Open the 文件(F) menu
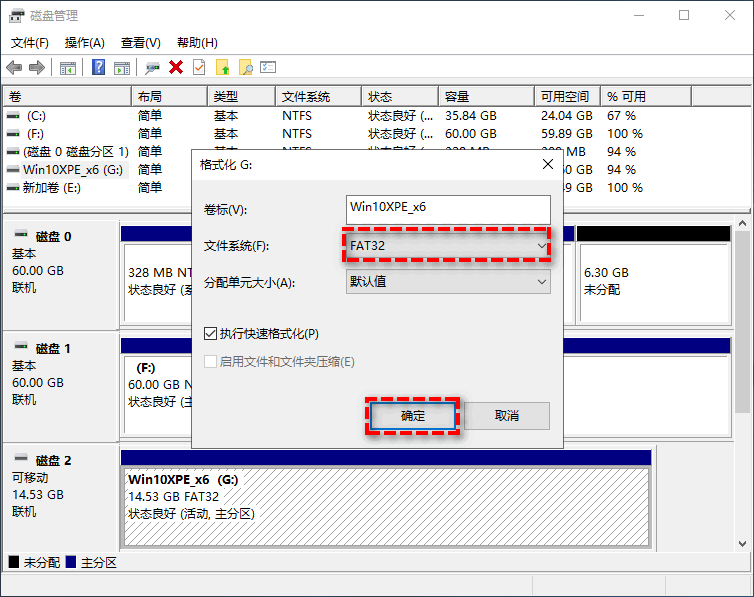754x597 pixels. pos(30,43)
